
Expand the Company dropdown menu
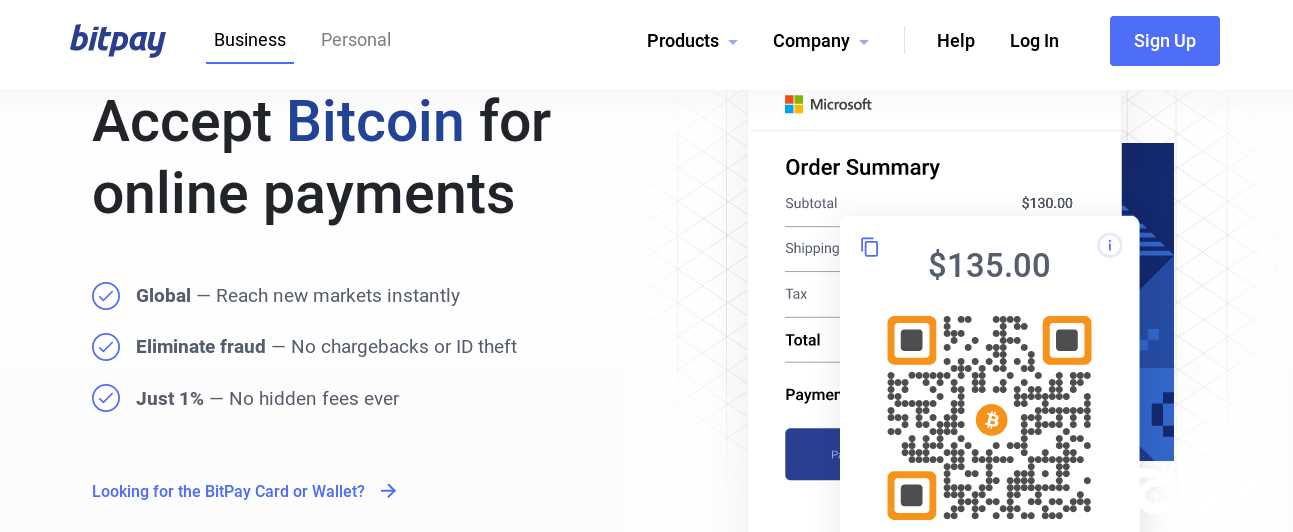coord(821,41)
